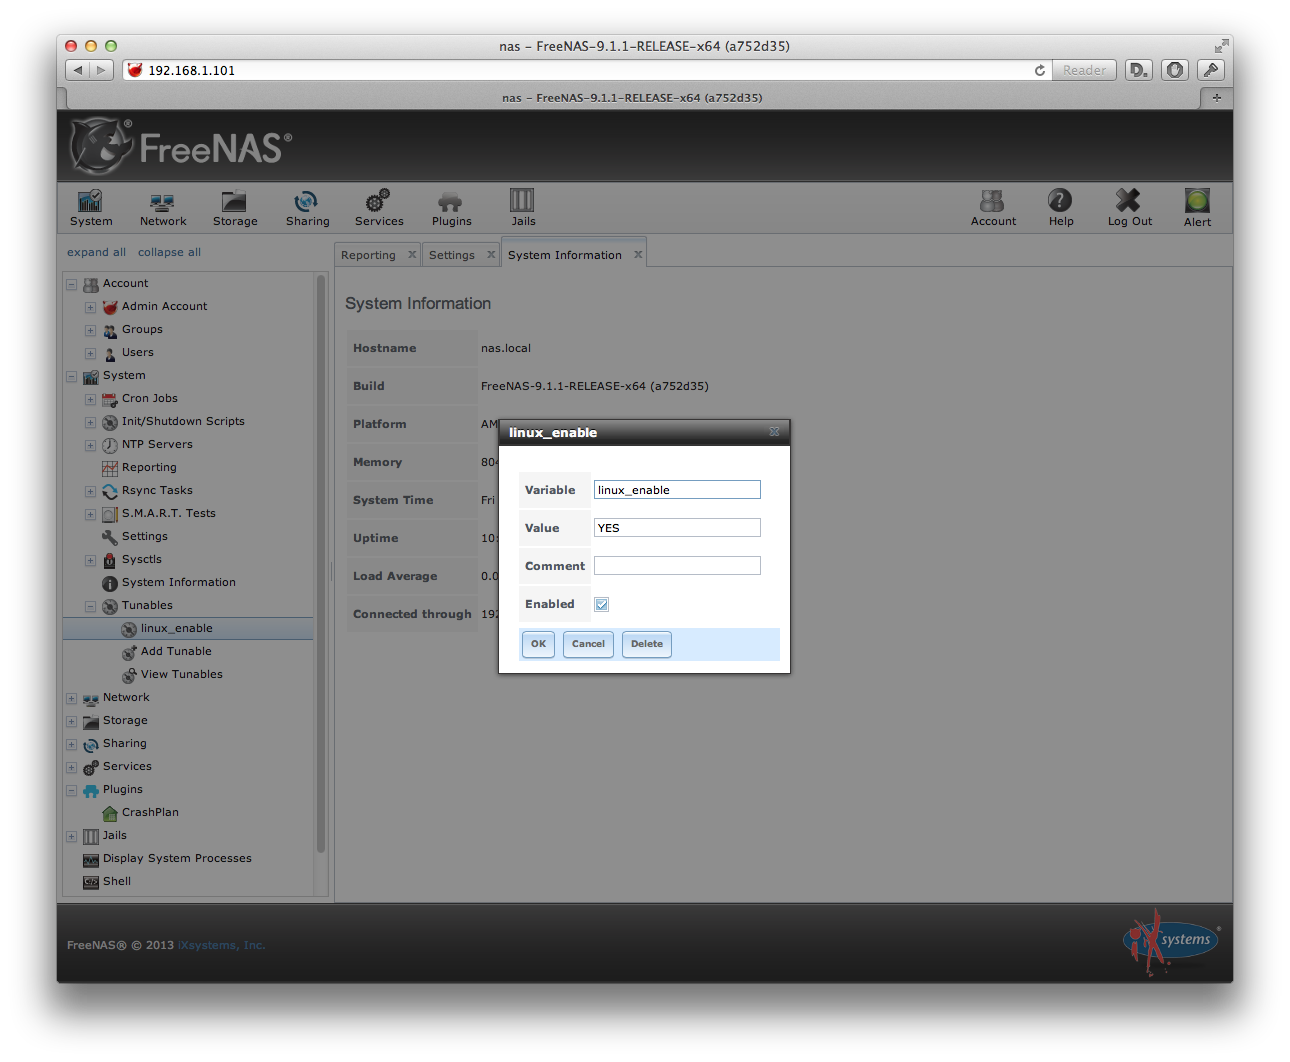The image size is (1290, 1062).
Task: Click the iXsystems logo in footer
Action: tap(1172, 940)
